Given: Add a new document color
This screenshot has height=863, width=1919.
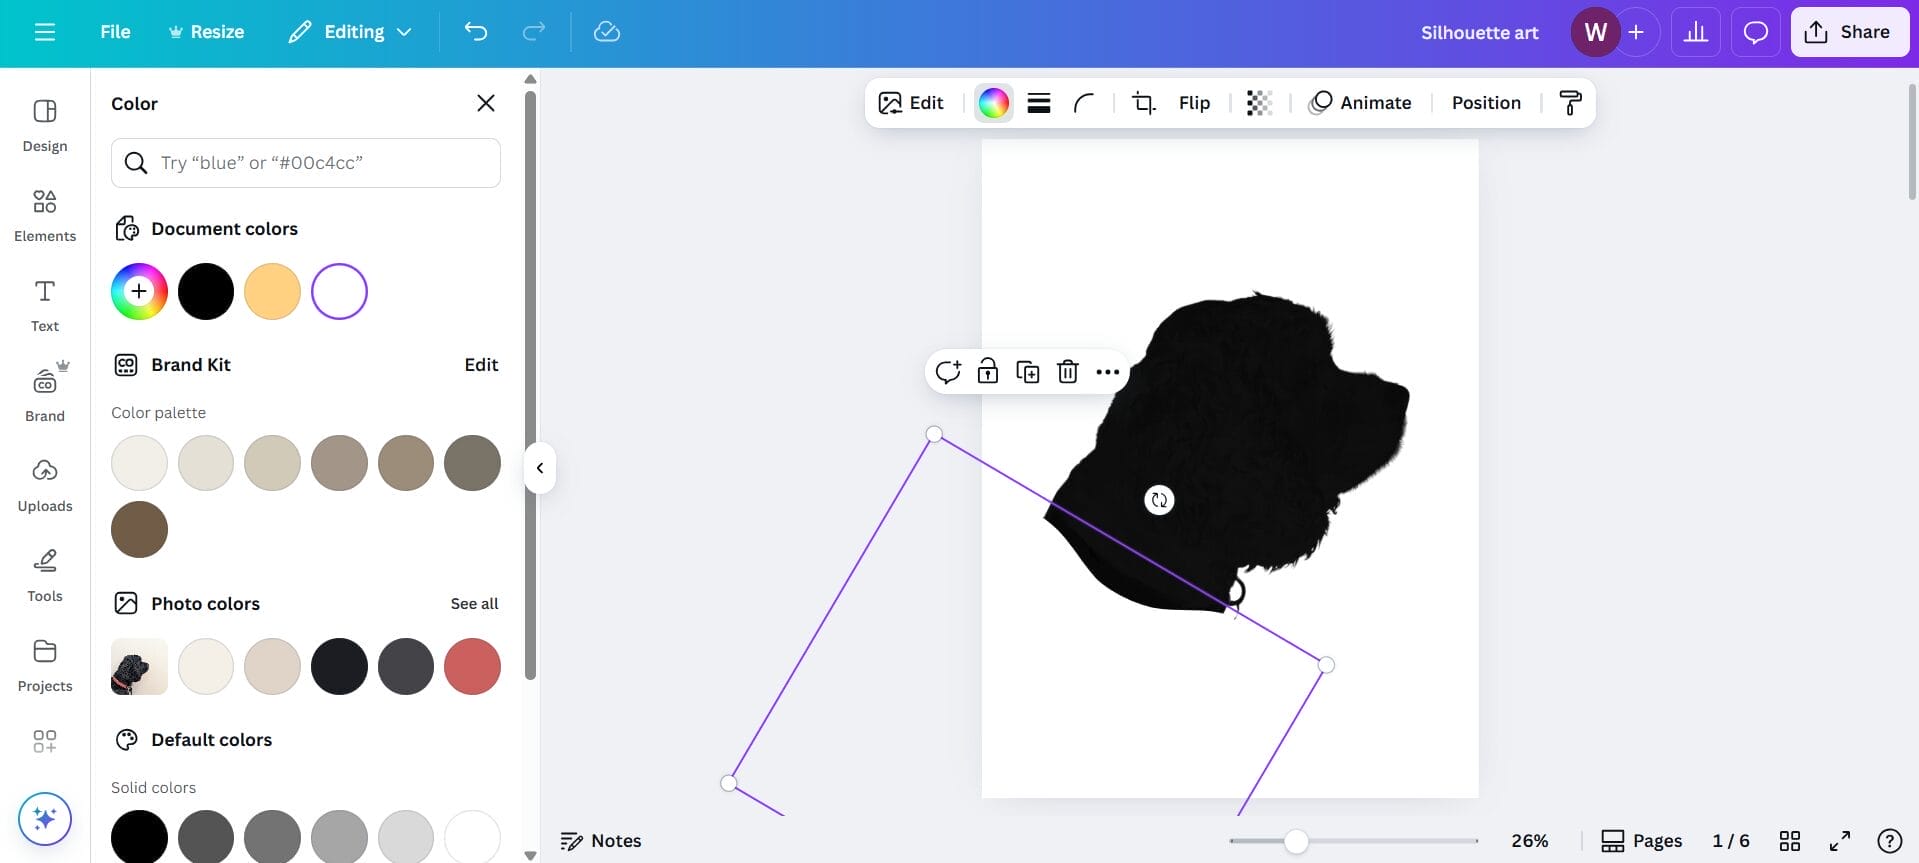Looking at the screenshot, I should [x=139, y=291].
